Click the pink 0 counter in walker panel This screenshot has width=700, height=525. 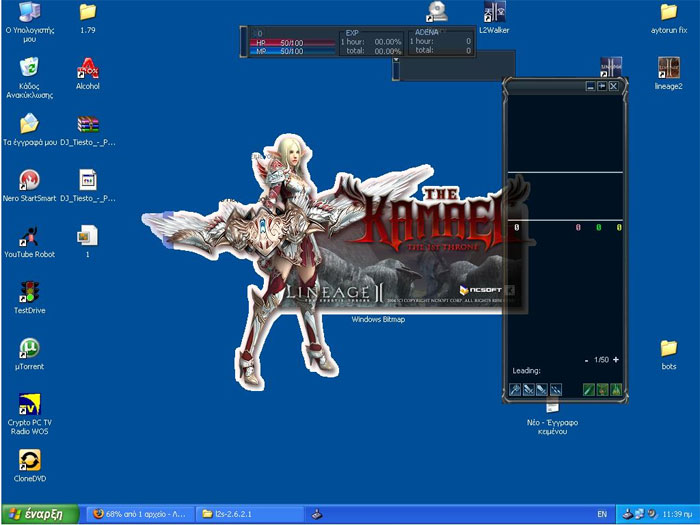click(x=578, y=228)
